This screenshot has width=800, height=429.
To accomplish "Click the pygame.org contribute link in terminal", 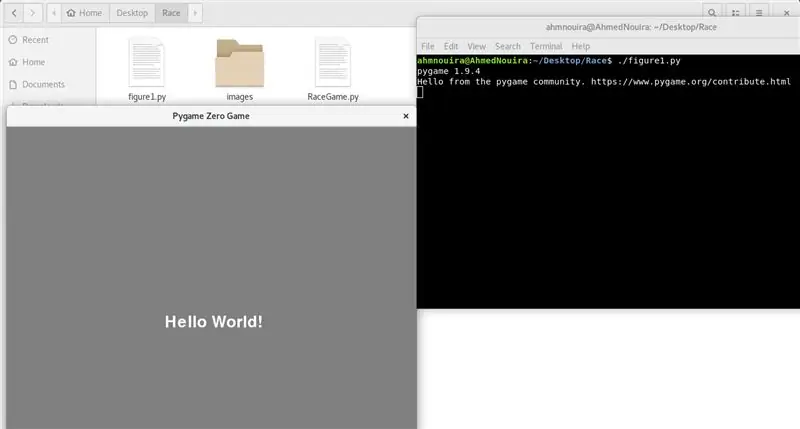I will click(691, 82).
